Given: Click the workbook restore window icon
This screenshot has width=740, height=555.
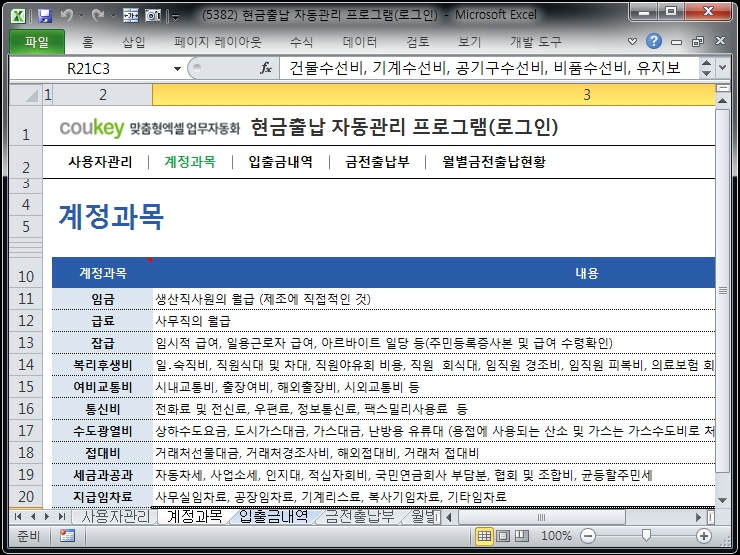Looking at the screenshot, I should pyautogui.click(x=698, y=42).
